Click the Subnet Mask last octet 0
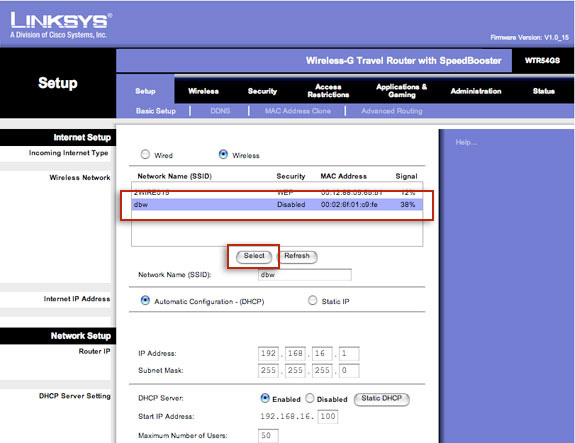This screenshot has height=443, width=575. (349, 370)
